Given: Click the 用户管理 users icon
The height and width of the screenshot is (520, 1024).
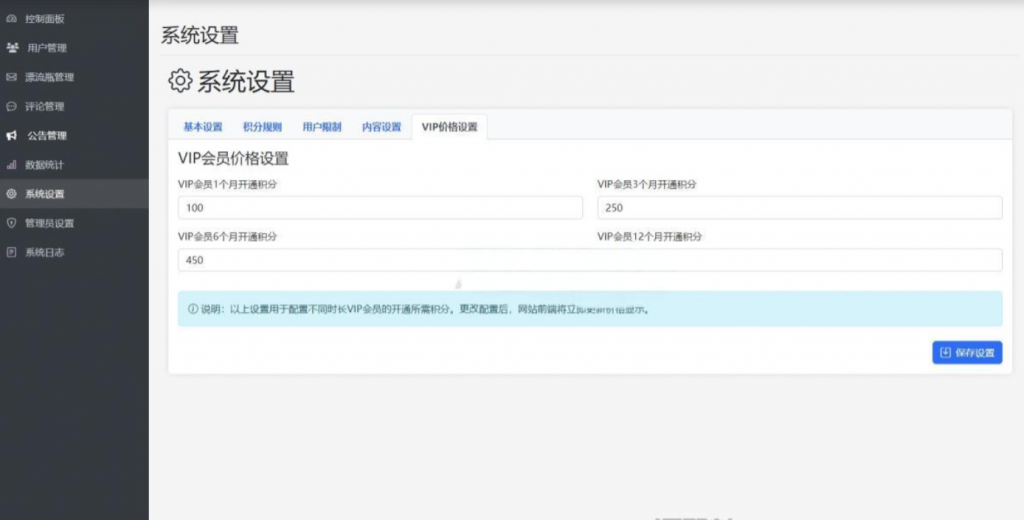Looking at the screenshot, I should coord(12,48).
